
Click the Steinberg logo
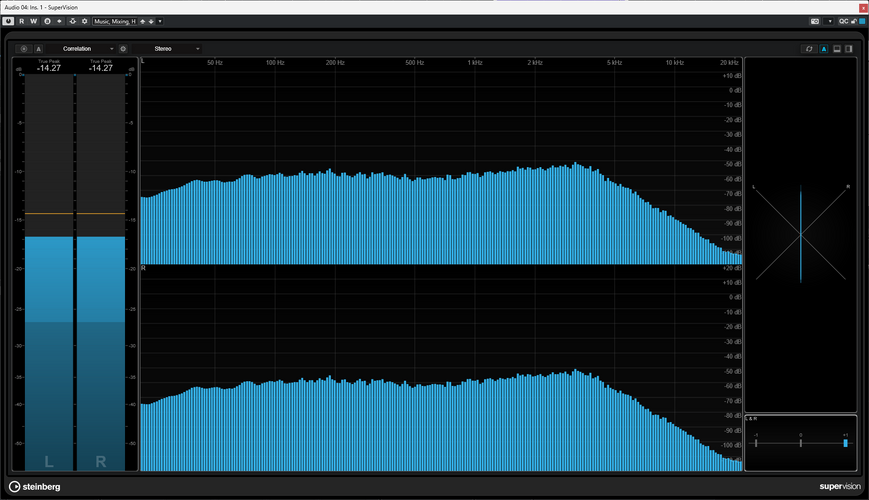click(34, 487)
